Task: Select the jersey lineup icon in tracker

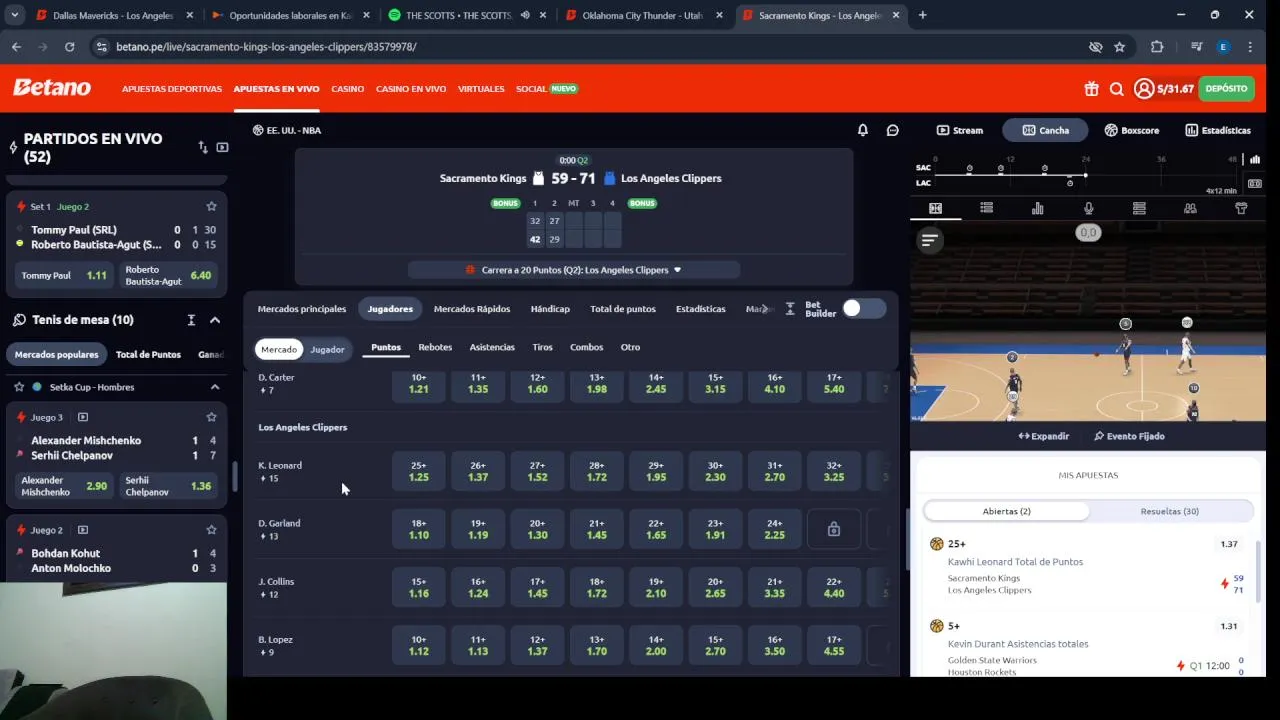Action: click(1241, 208)
